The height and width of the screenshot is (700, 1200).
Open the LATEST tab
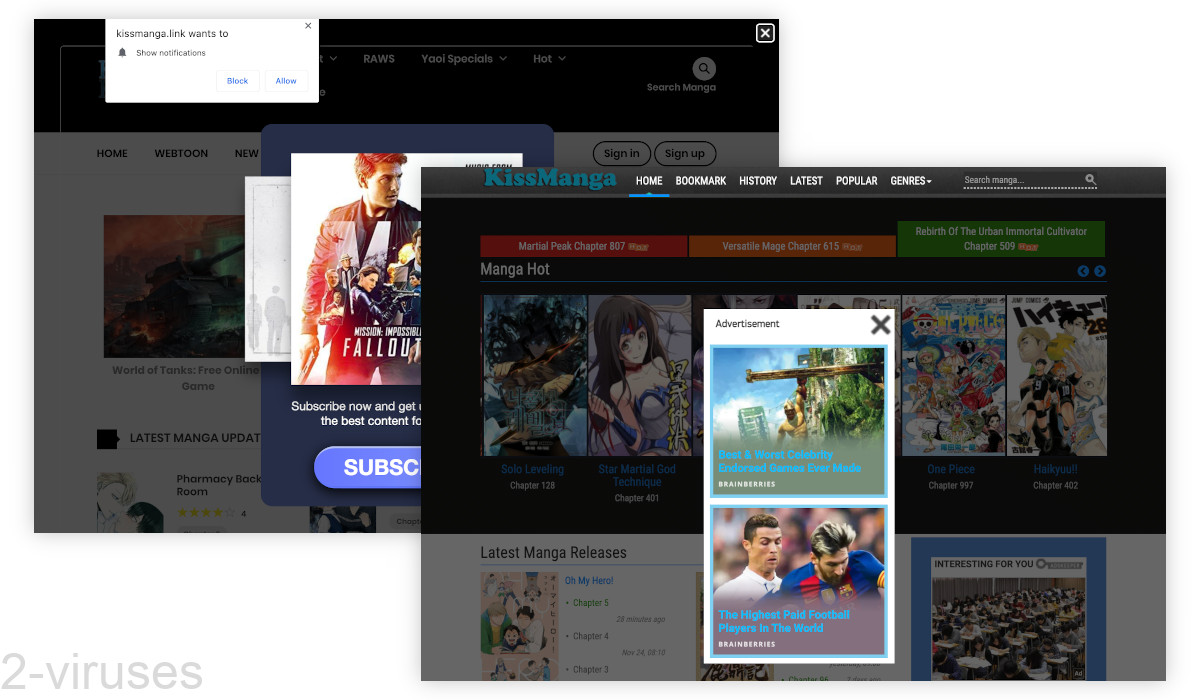pos(806,181)
